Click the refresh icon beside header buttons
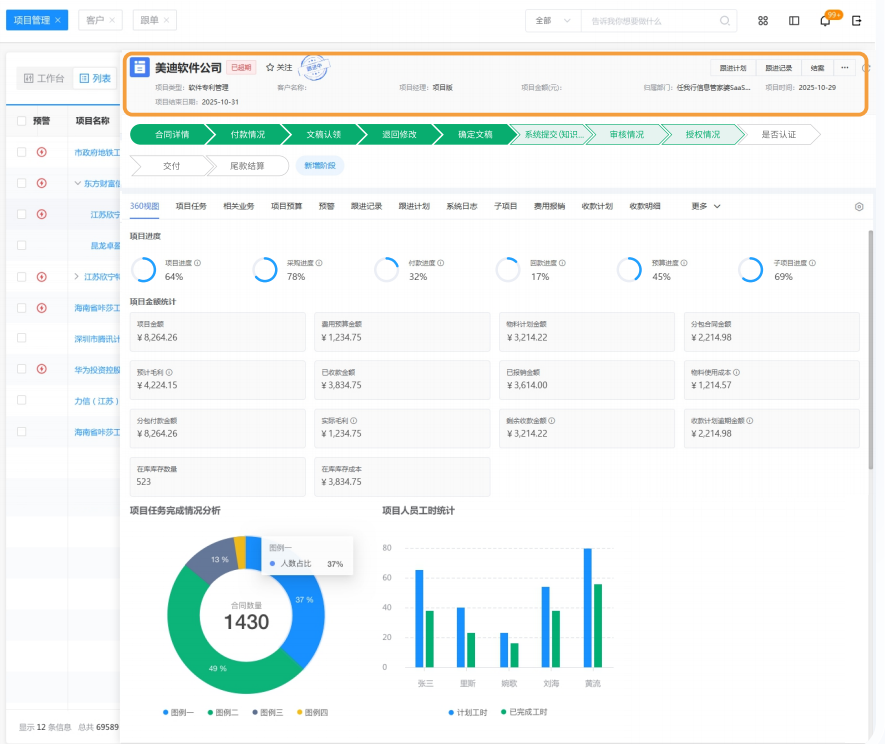The width and height of the screenshot is (885, 744). pos(866,68)
